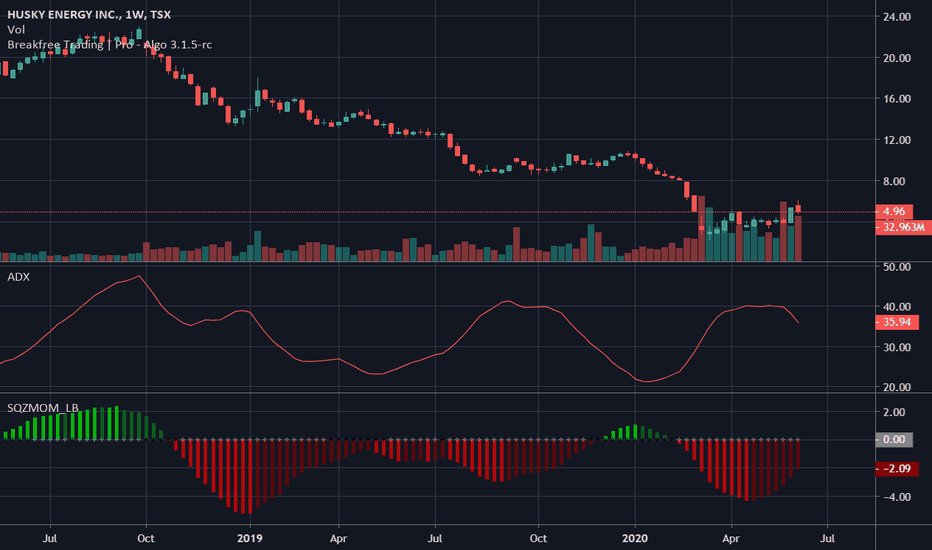Select the Vol indicator label
This screenshot has height=550, width=932.
click(x=16, y=30)
